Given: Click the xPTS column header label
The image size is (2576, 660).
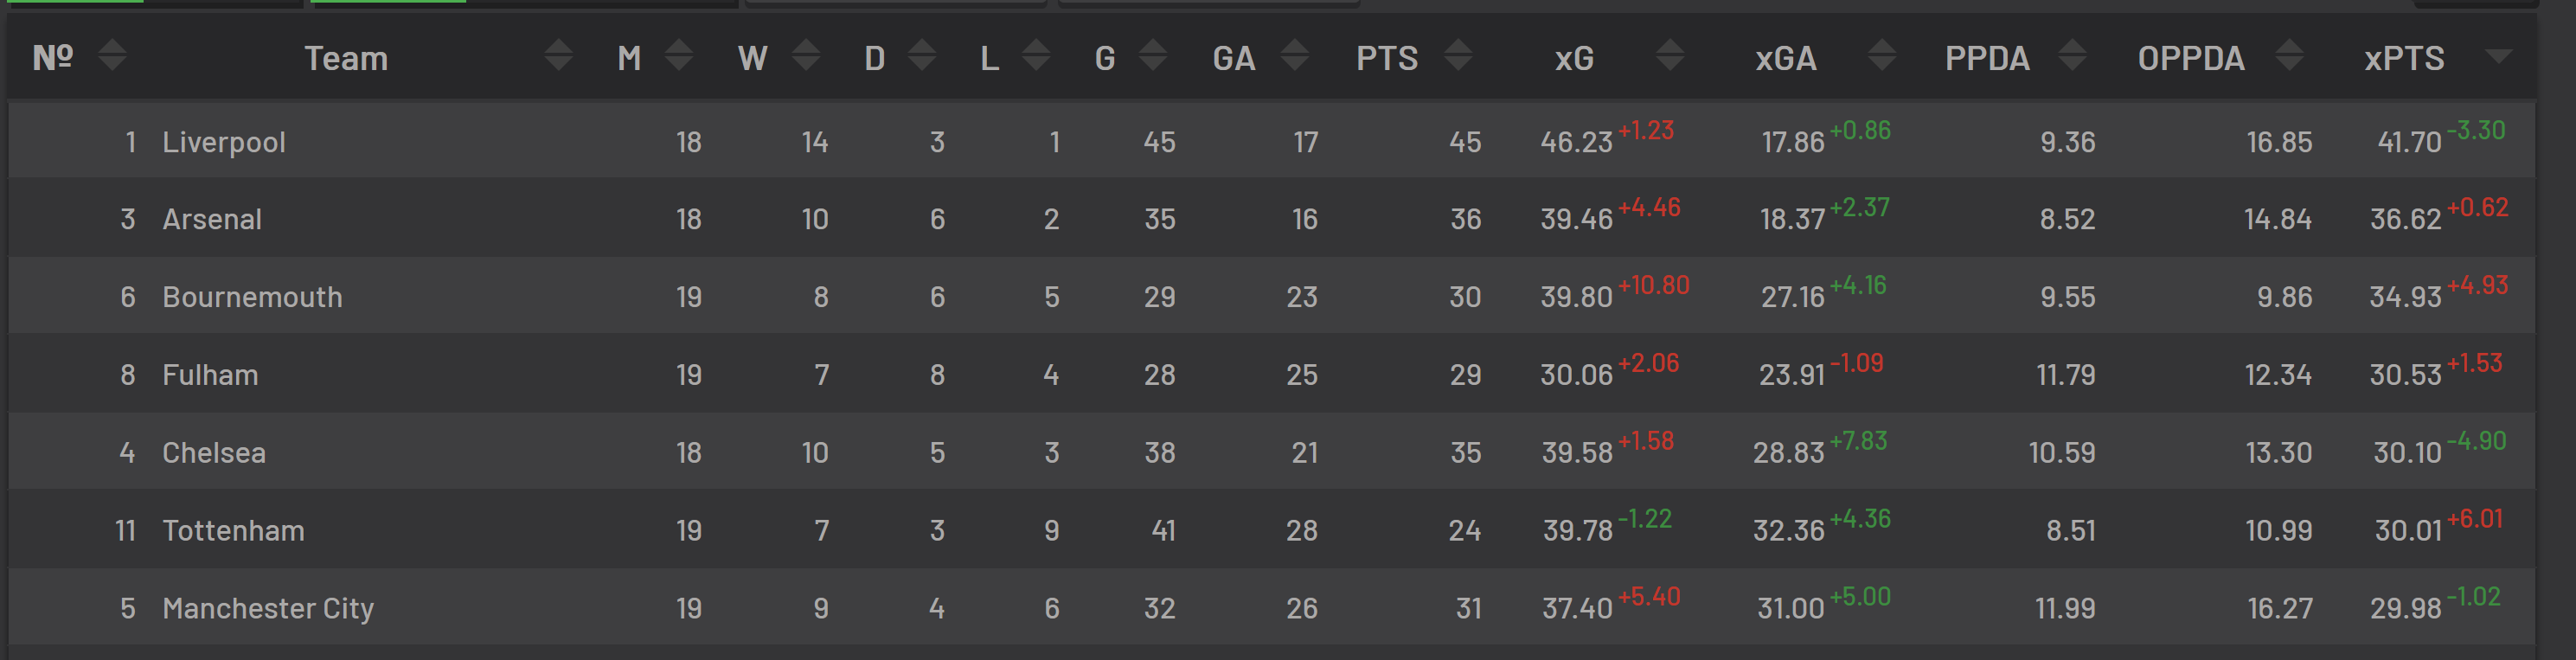Looking at the screenshot, I should coord(2404,58).
